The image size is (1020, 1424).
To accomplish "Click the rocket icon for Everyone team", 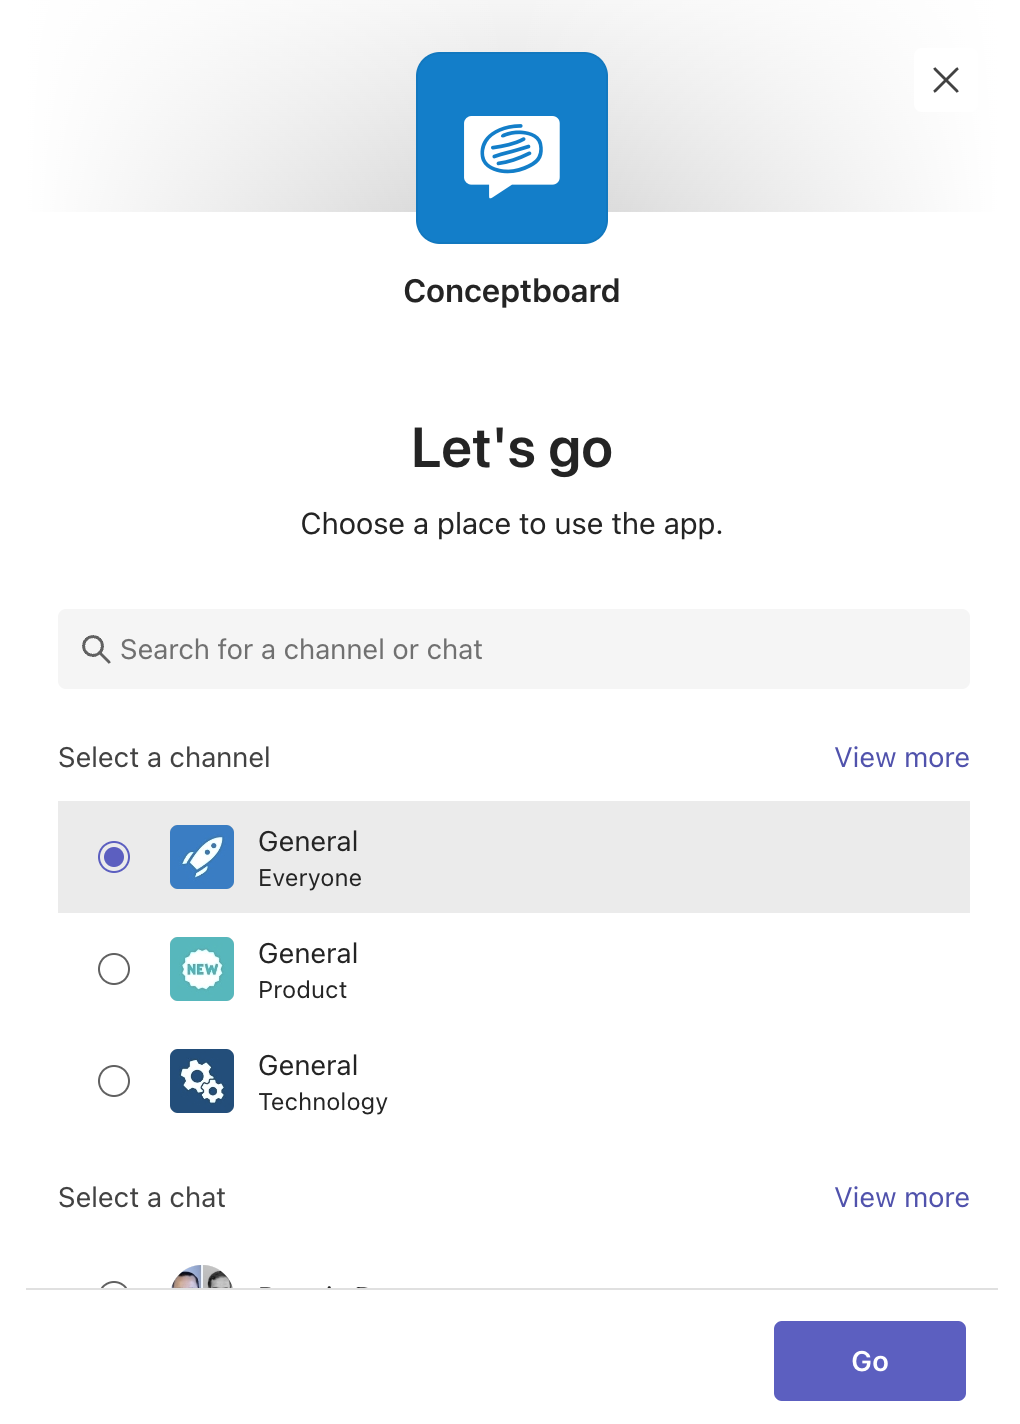I will pos(202,857).
